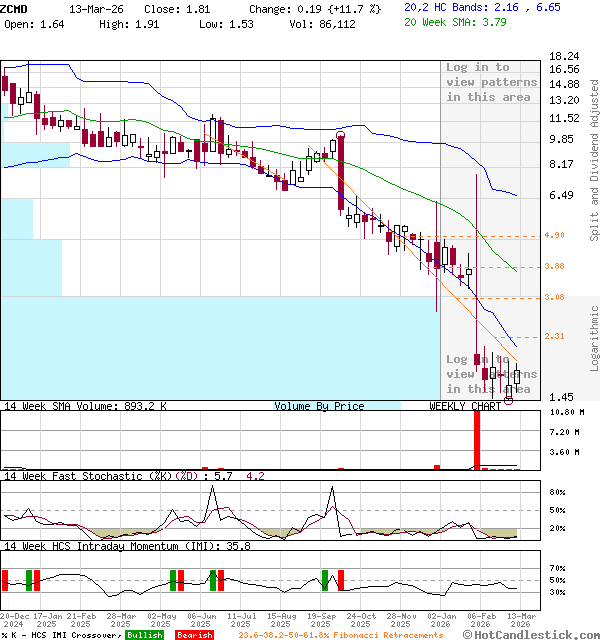Viewport: 600px width, 640px height.
Task: Click the tall red volume spike bar
Action: (x=477, y=438)
